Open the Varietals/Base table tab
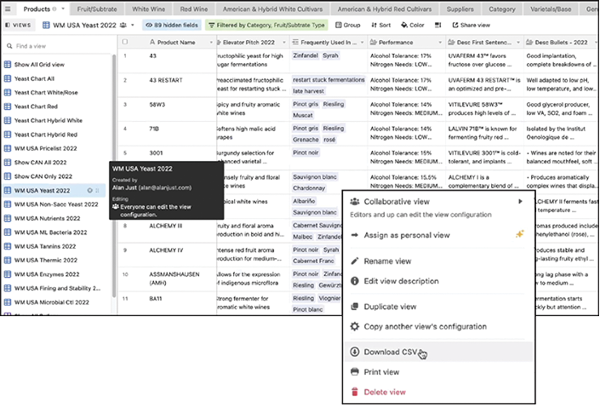 [551, 9]
